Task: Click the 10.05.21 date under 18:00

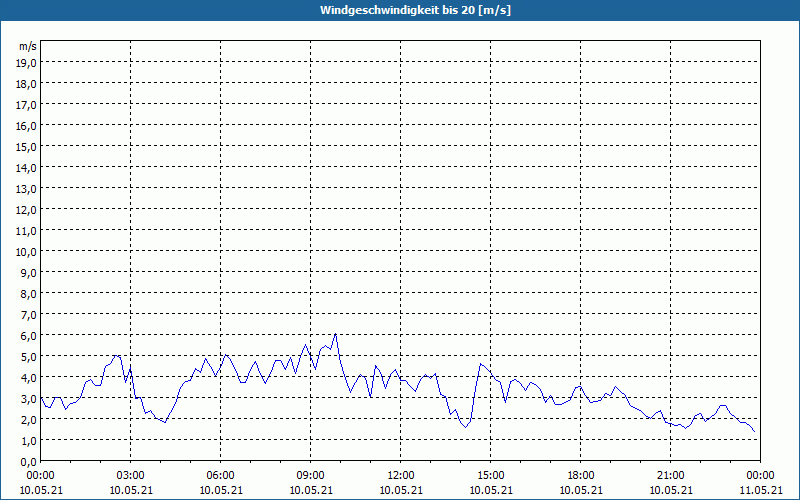Action: point(581,490)
